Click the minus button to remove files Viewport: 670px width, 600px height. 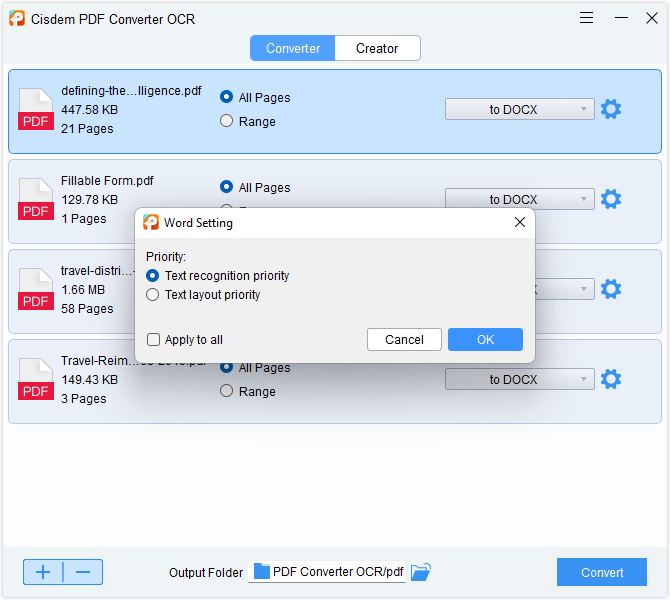(83, 572)
